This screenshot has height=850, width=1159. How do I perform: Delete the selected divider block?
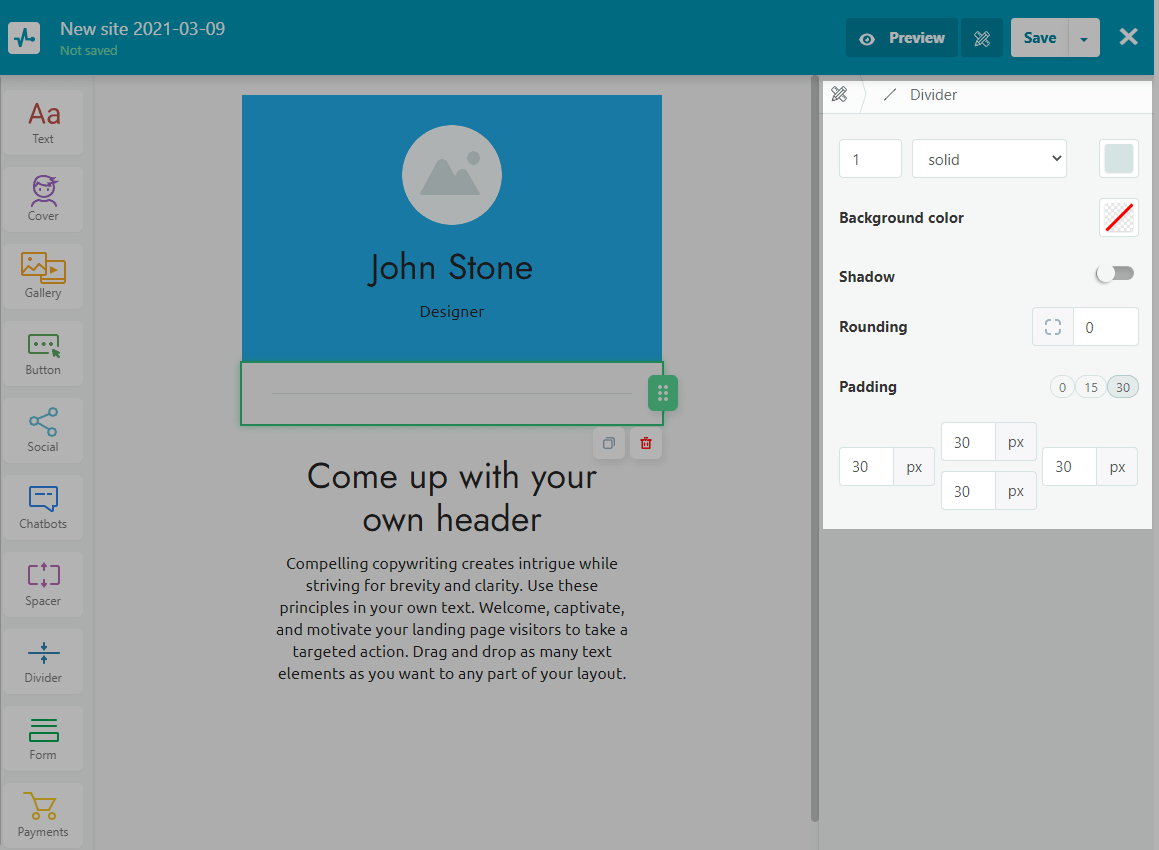pyautogui.click(x=646, y=443)
